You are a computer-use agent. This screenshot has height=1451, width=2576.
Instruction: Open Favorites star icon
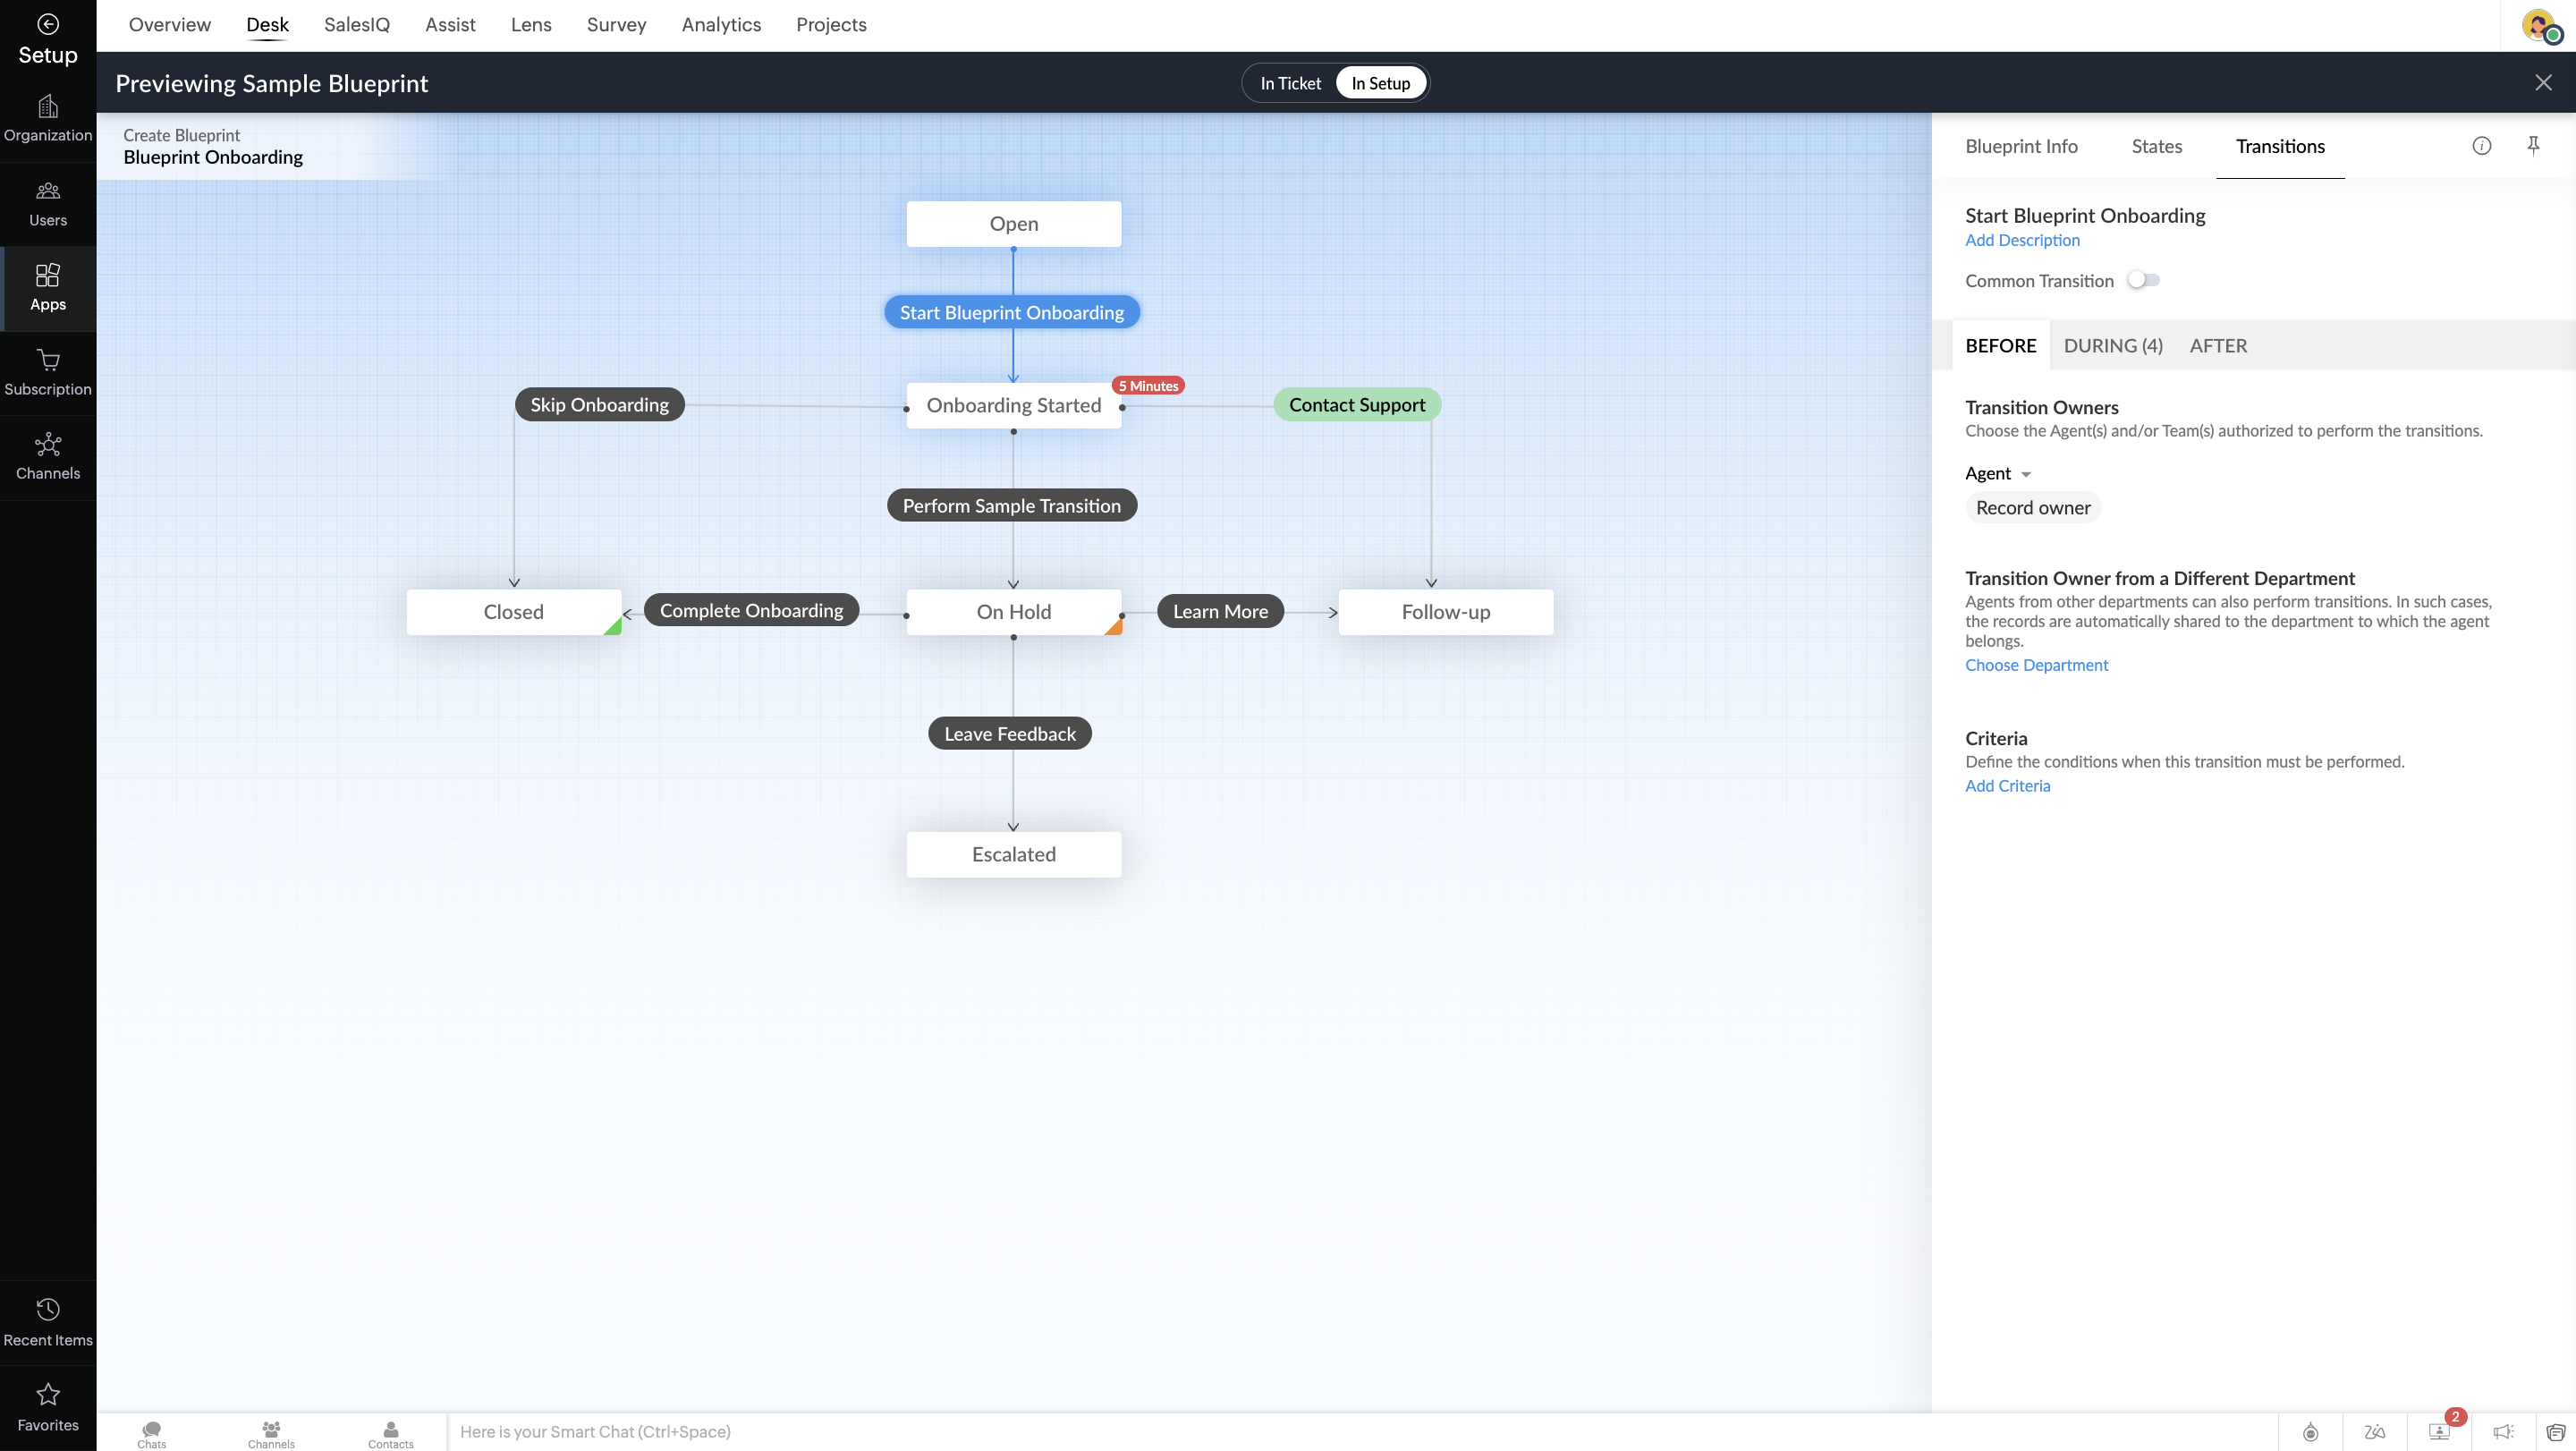tap(48, 1394)
